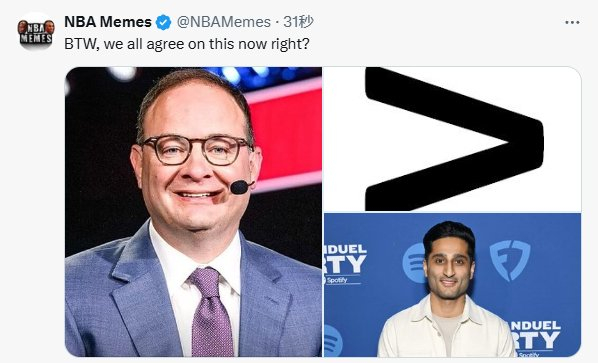Image resolution: width=598 pixels, height=363 pixels.
Task: Click the 'NDUEL RTY' text at backdrop left
Action: 345,260
